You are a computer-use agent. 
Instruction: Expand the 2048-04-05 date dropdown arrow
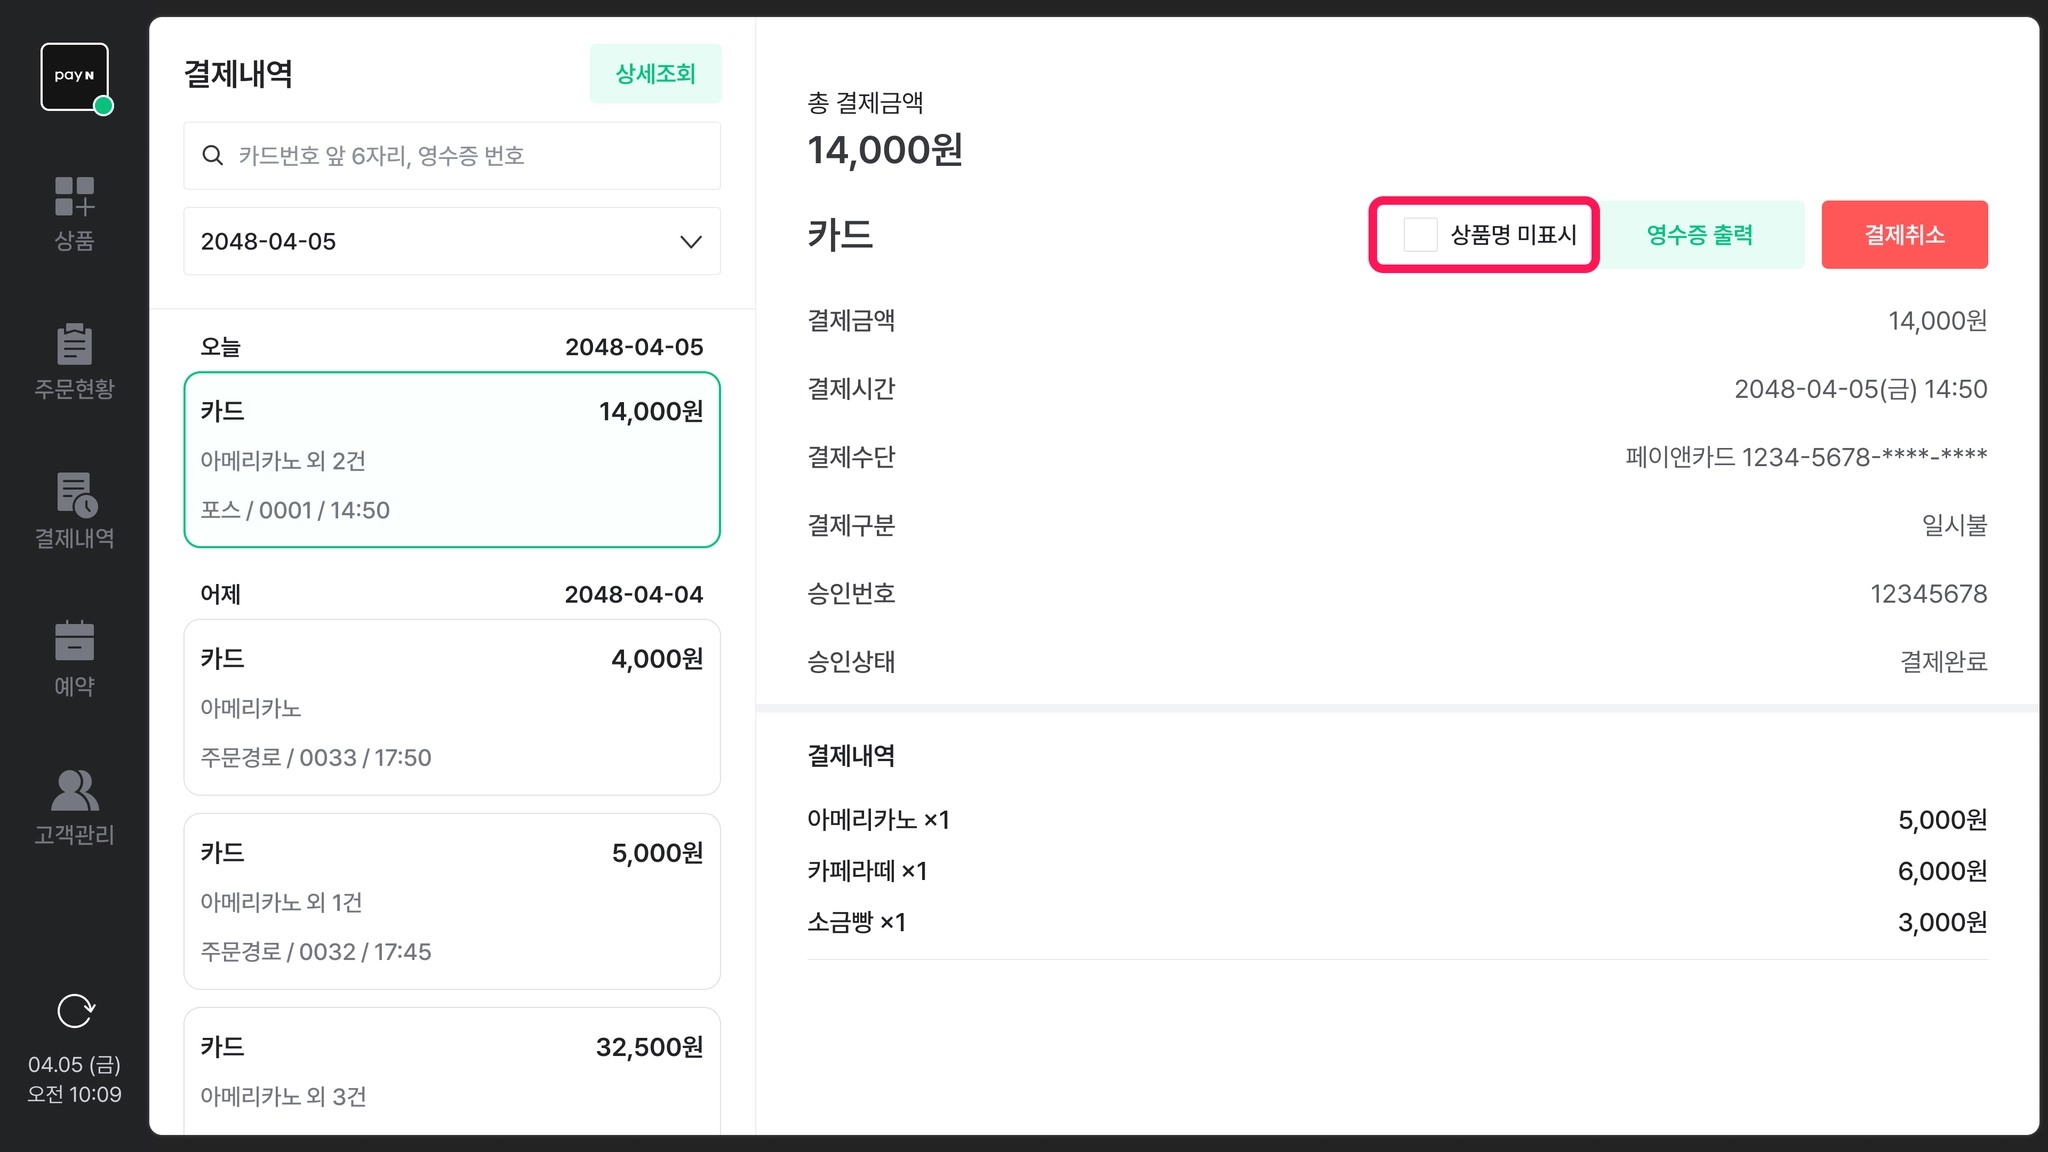[x=690, y=242]
